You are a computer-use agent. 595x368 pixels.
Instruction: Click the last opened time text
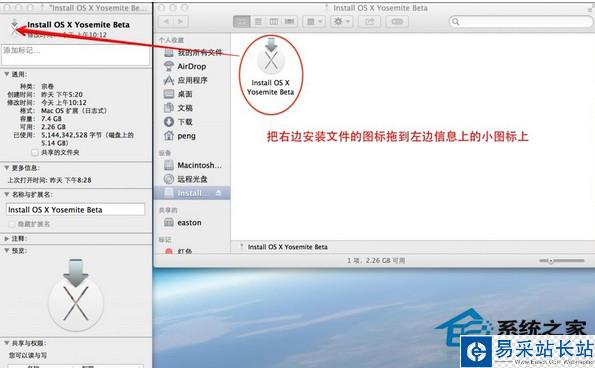tap(50, 180)
